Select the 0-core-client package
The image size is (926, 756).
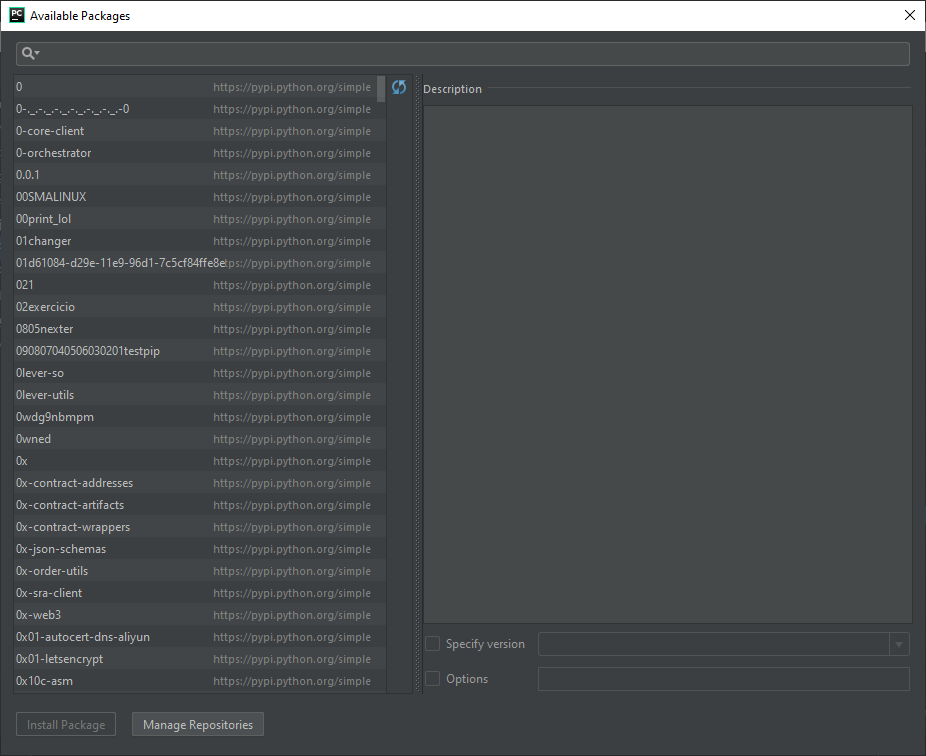(x=200, y=131)
